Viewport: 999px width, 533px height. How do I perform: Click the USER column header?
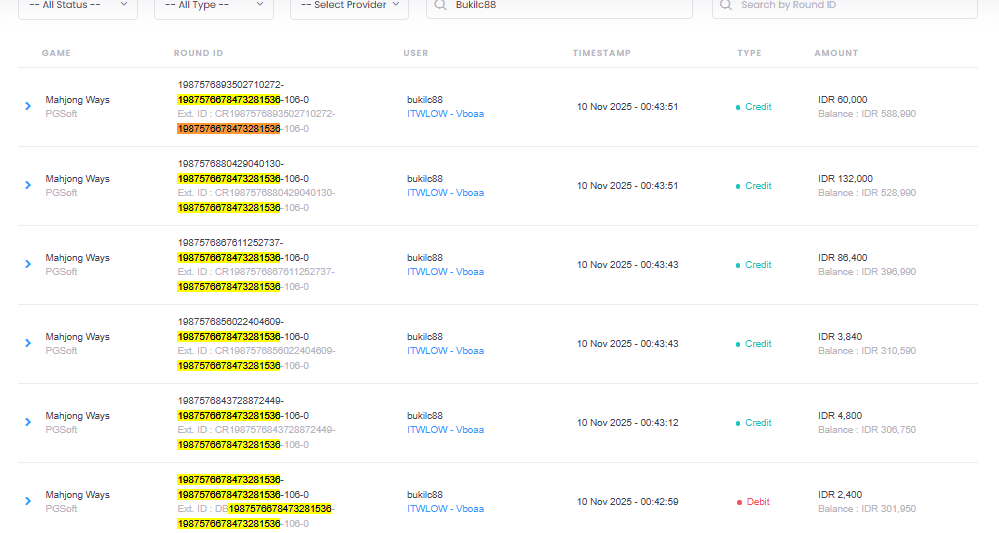tap(415, 53)
